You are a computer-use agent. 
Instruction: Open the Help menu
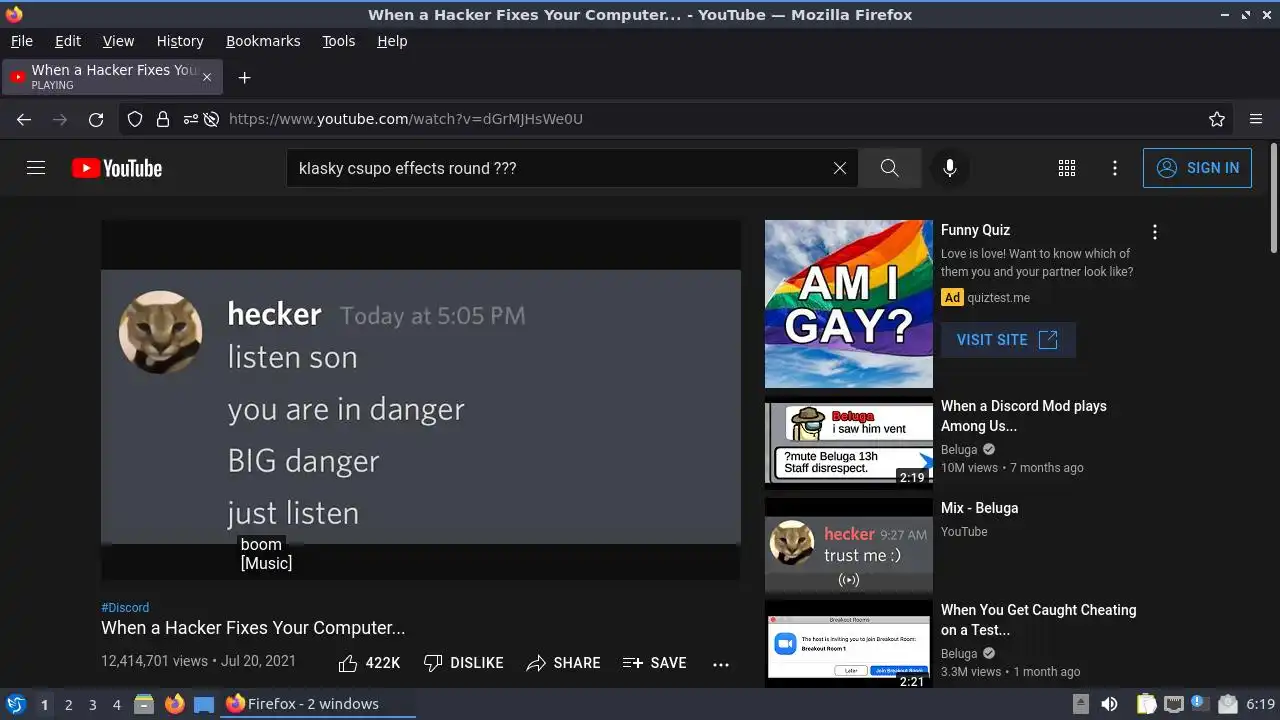[x=392, y=41]
